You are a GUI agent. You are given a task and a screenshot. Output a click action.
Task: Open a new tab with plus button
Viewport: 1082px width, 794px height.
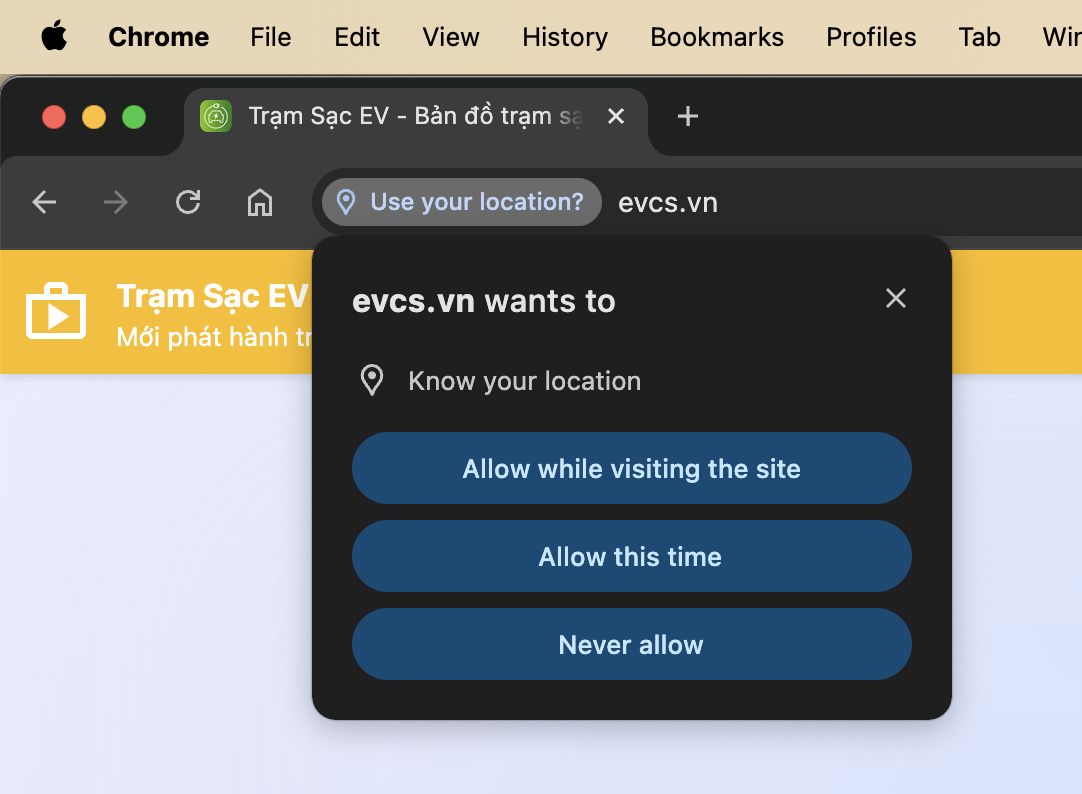(687, 116)
